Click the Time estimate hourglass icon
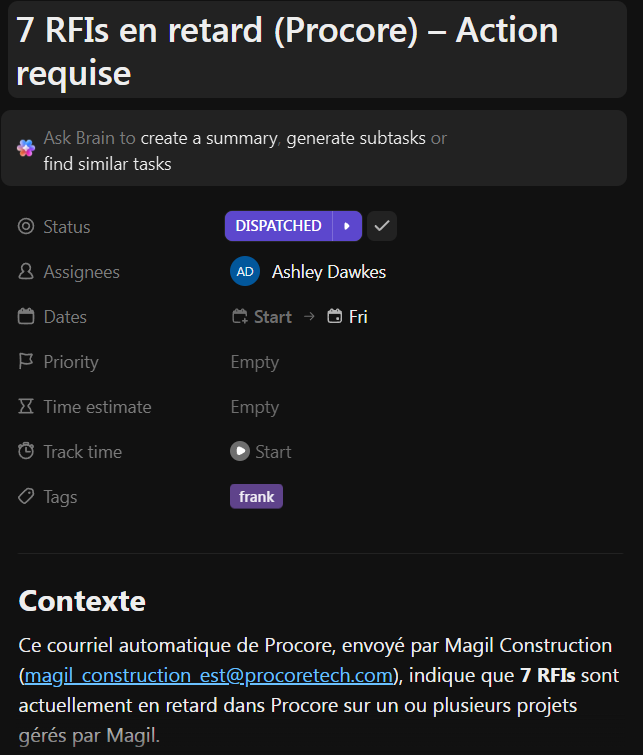Screen dimensions: 643x755 pyautogui.click(x=26, y=407)
